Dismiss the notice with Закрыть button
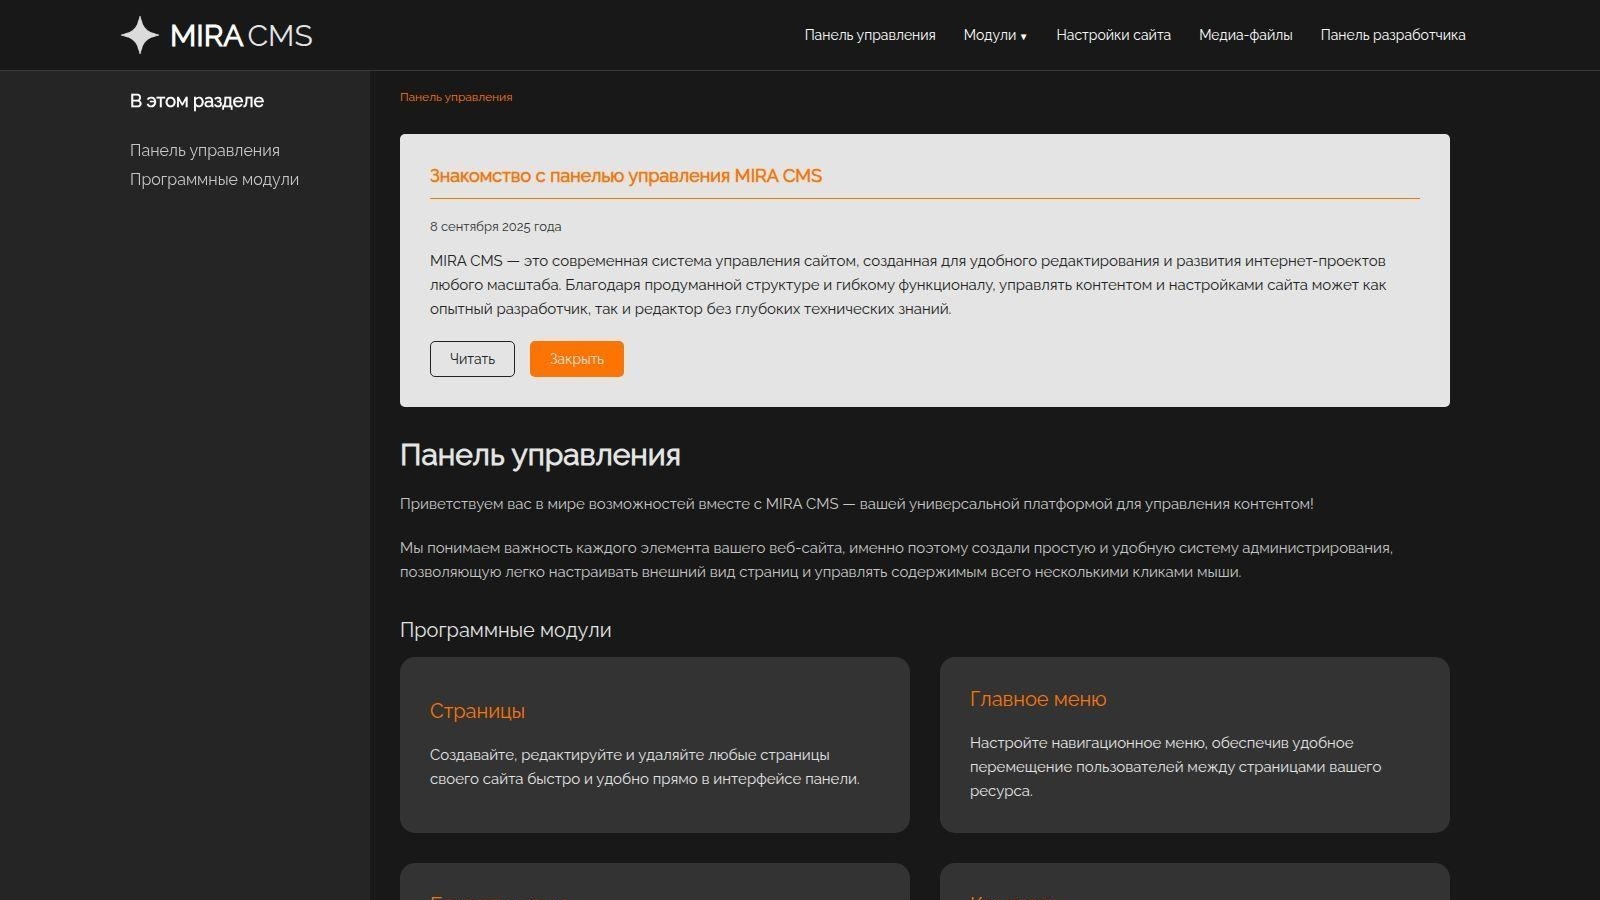This screenshot has height=900, width=1600. [x=576, y=359]
